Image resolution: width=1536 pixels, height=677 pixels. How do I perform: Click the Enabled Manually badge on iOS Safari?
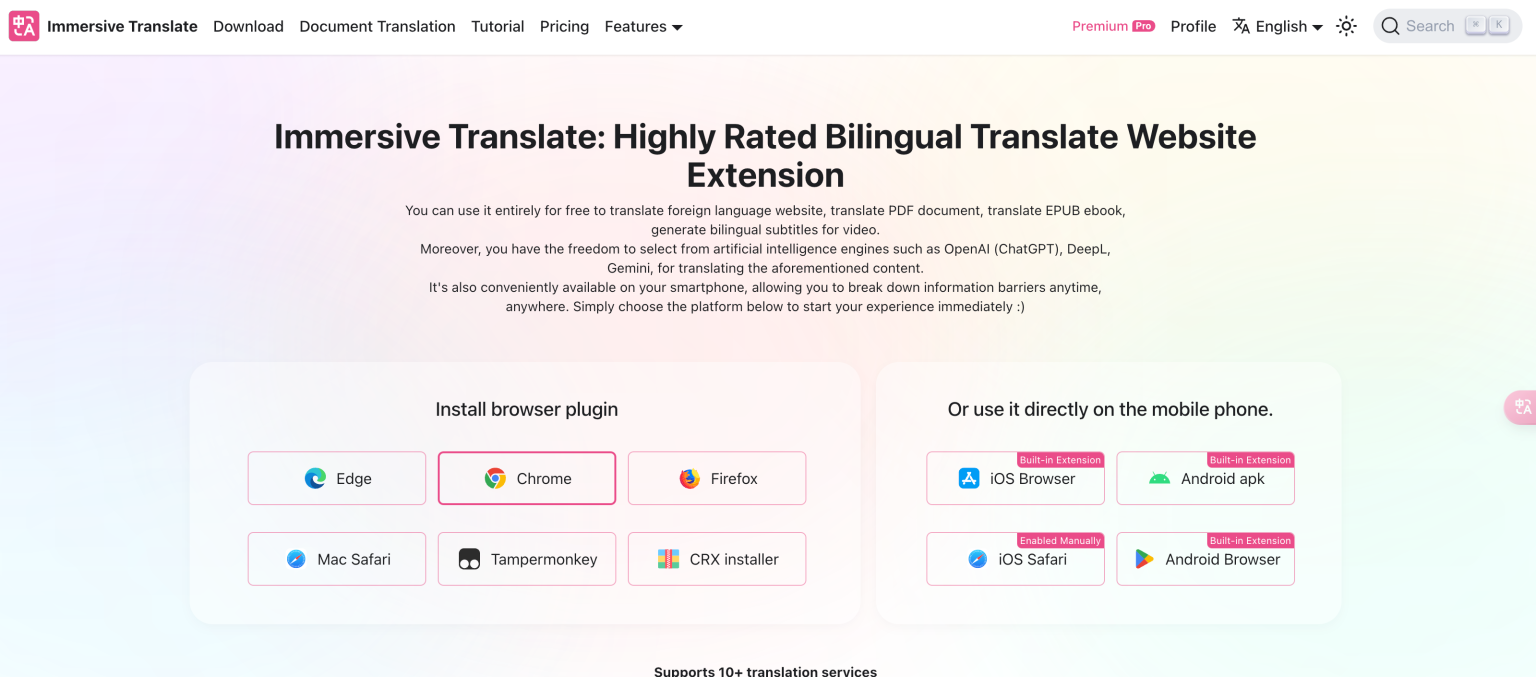pos(1060,540)
